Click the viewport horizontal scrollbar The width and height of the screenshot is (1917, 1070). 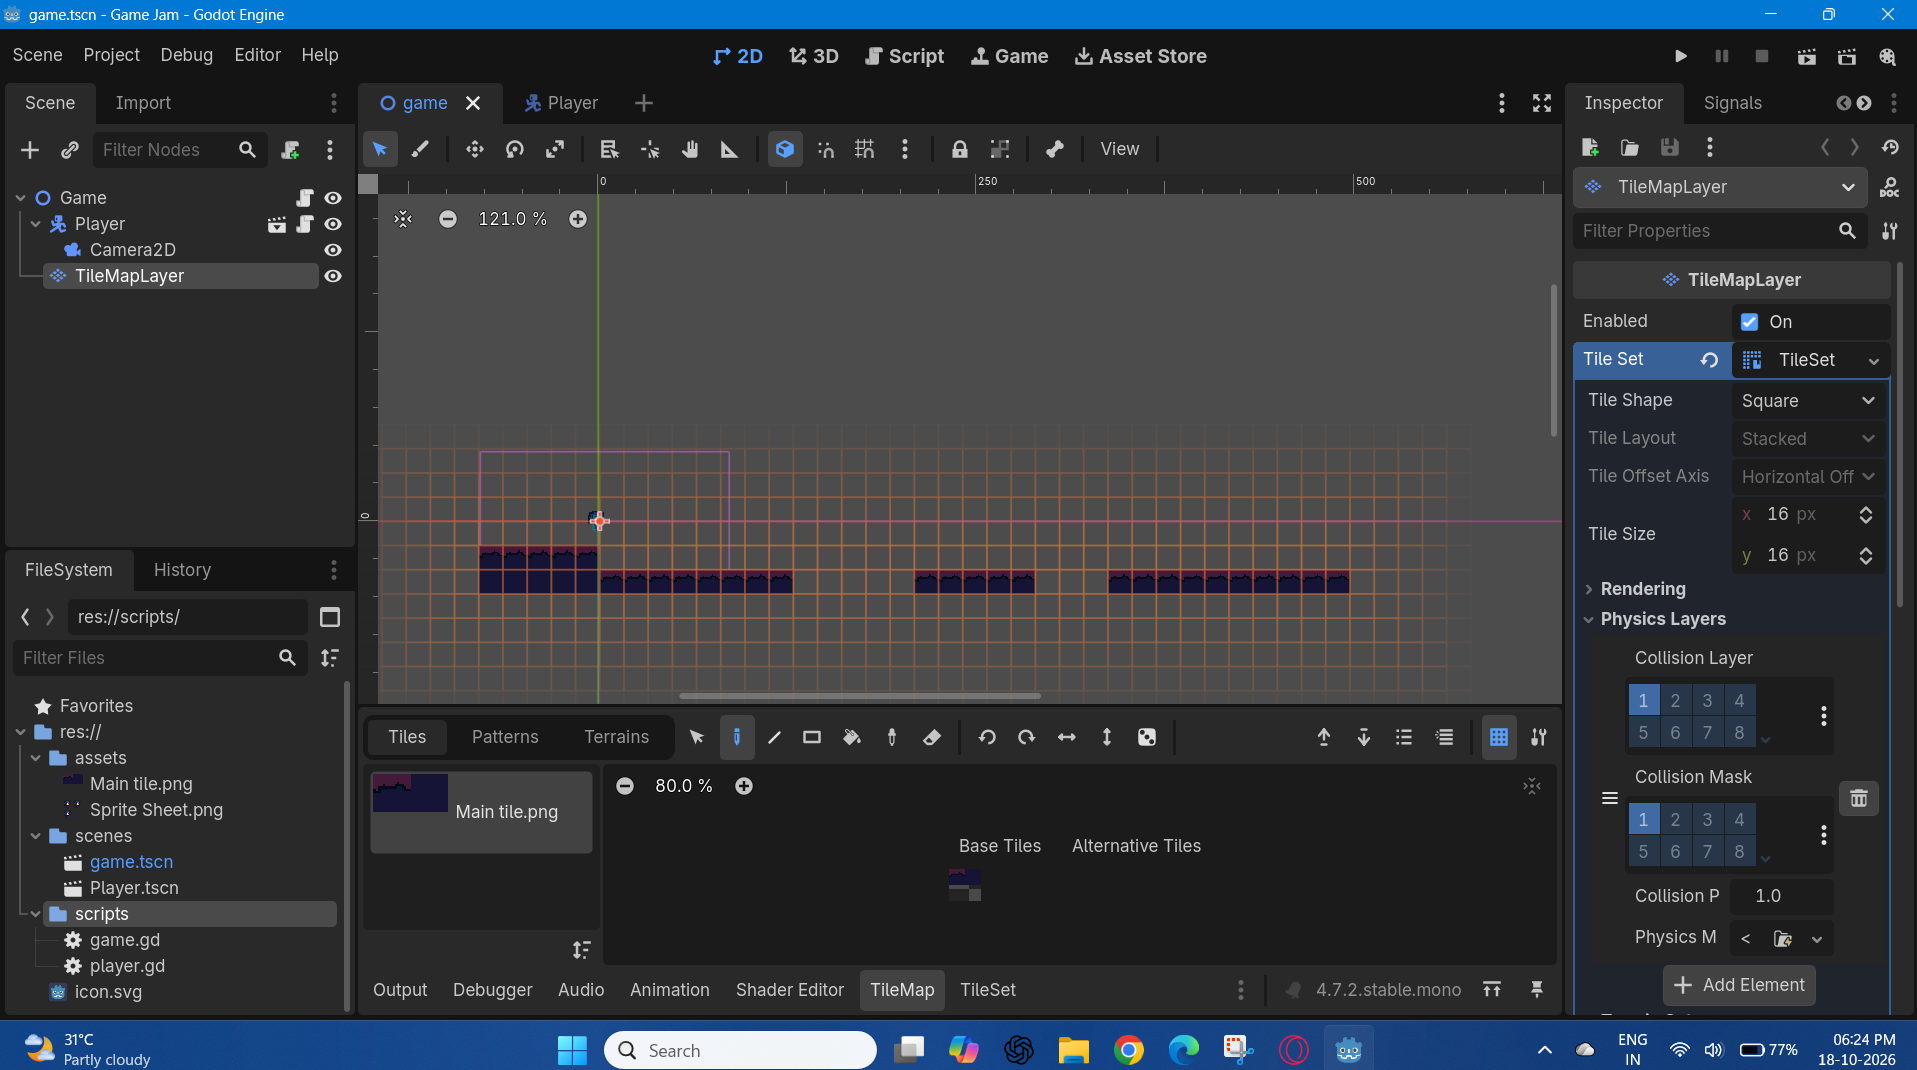pyautogui.click(x=860, y=696)
